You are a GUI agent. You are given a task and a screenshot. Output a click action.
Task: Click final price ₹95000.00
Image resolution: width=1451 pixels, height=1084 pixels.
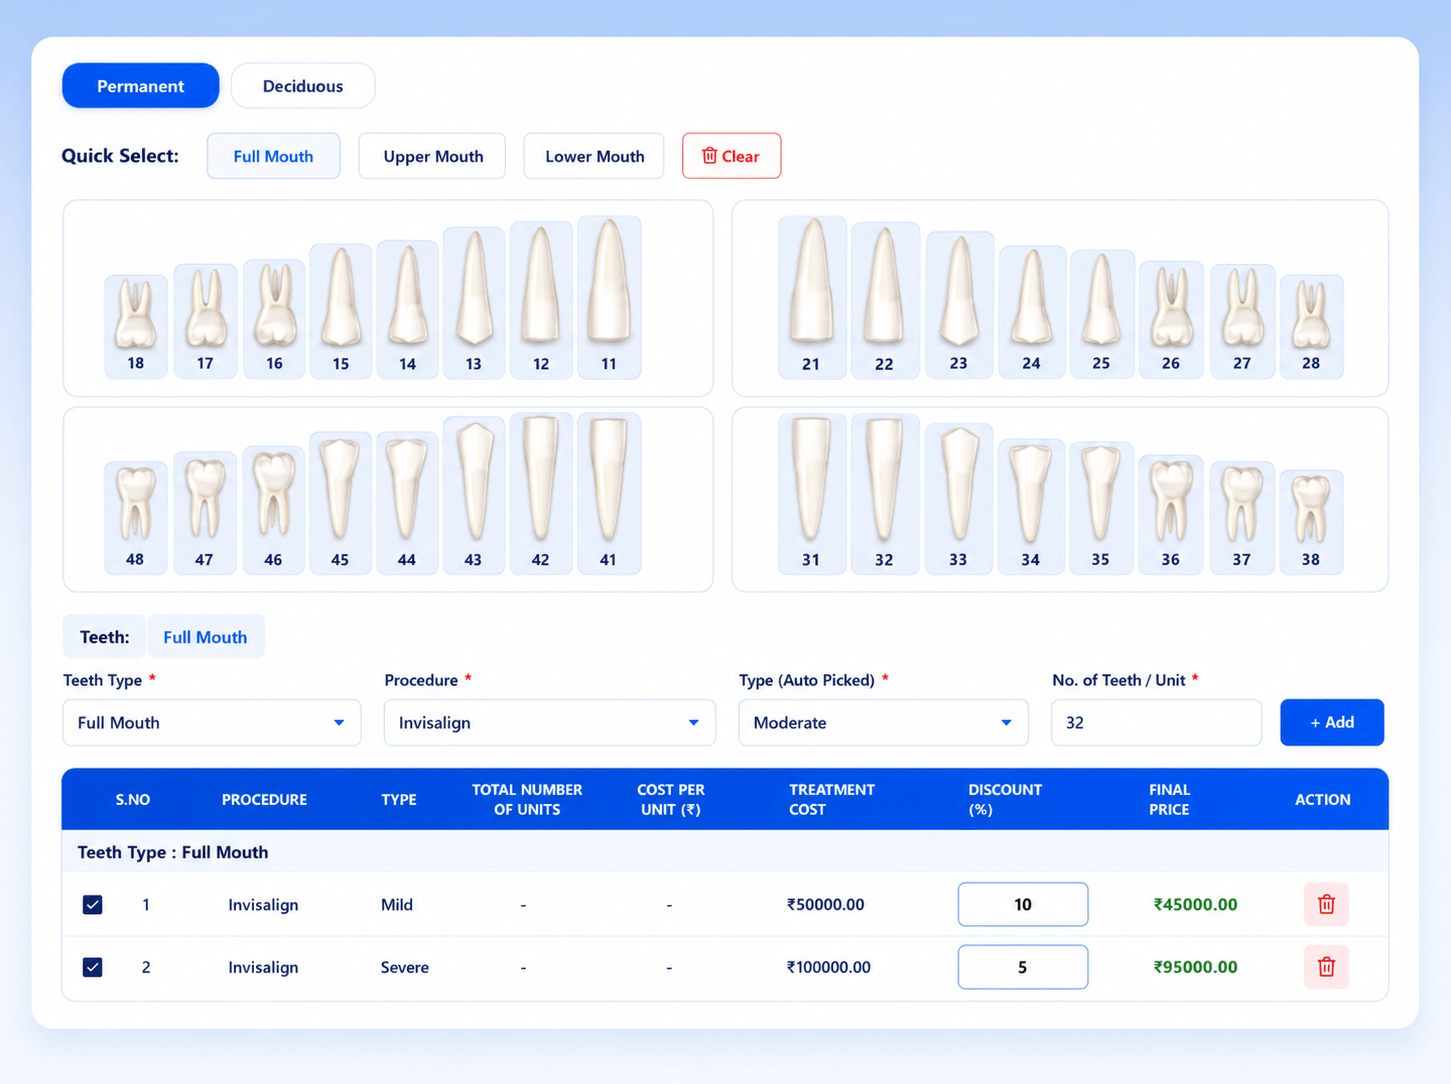pyautogui.click(x=1195, y=967)
